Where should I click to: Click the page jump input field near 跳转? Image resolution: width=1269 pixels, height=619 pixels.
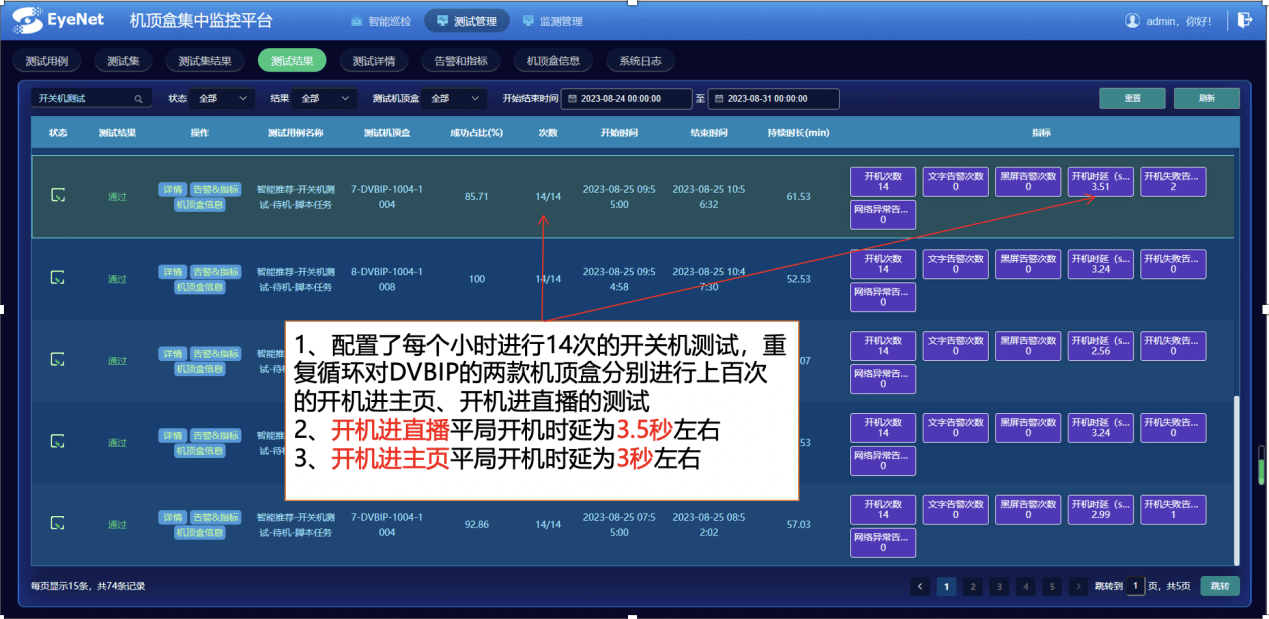(1134, 586)
